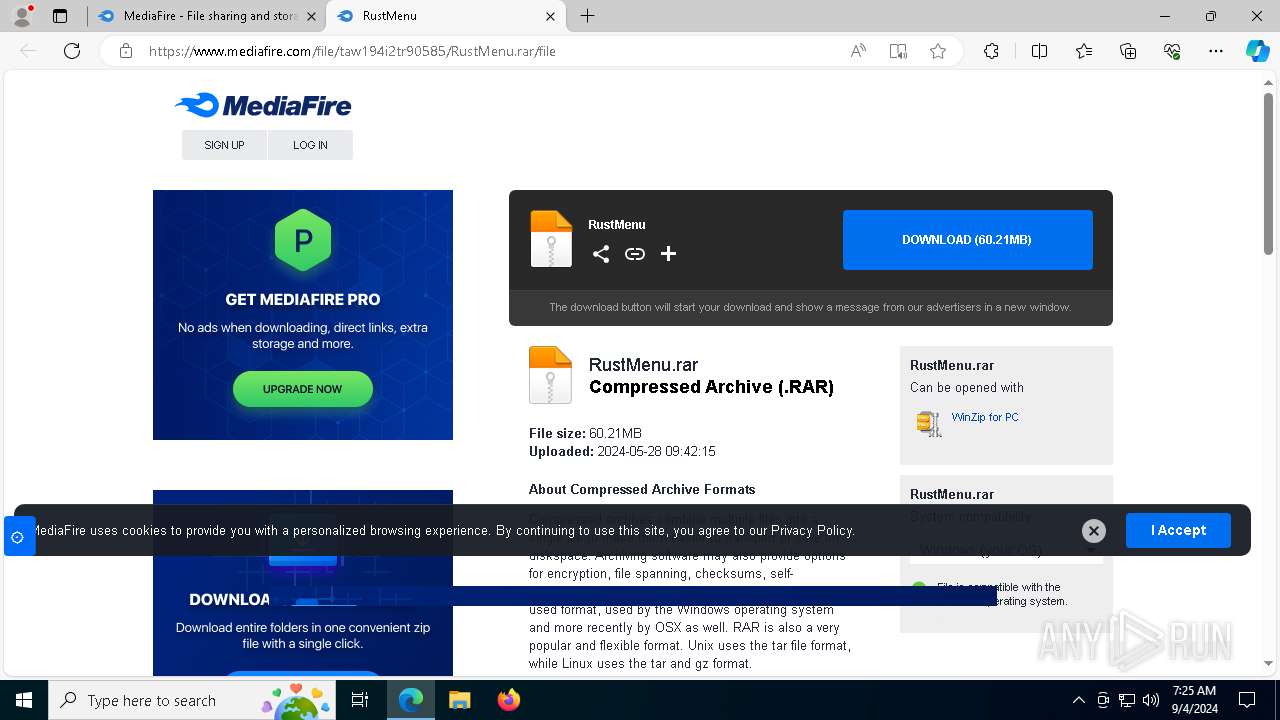Add file to account with plus icon

tap(668, 254)
